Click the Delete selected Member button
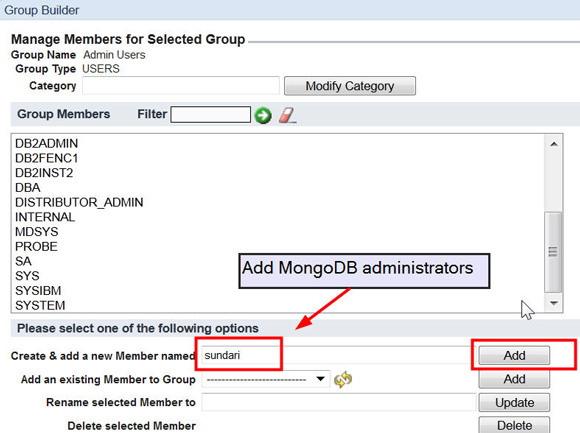 pyautogui.click(x=514, y=425)
